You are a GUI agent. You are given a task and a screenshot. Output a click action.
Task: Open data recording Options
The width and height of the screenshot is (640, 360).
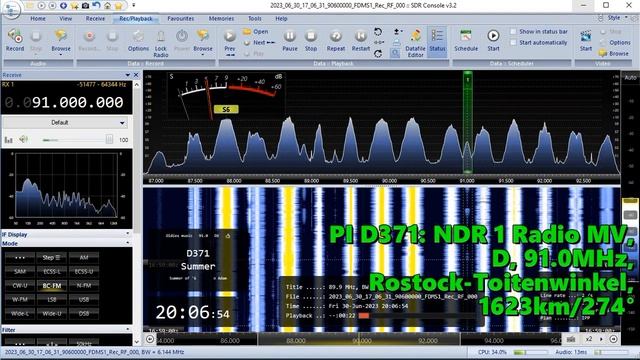[138, 40]
